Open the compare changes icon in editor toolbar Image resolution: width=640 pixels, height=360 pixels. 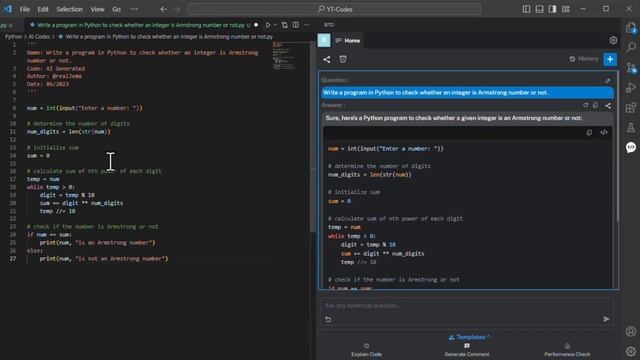point(284,25)
